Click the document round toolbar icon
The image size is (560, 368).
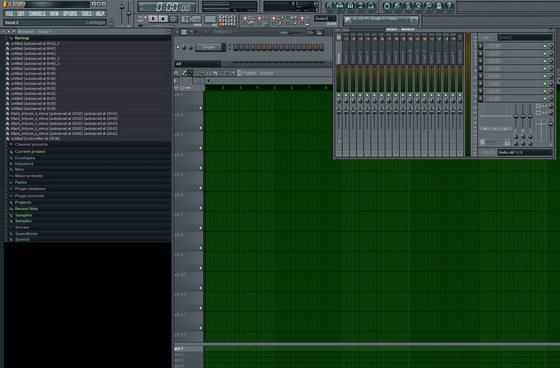tap(439, 6)
